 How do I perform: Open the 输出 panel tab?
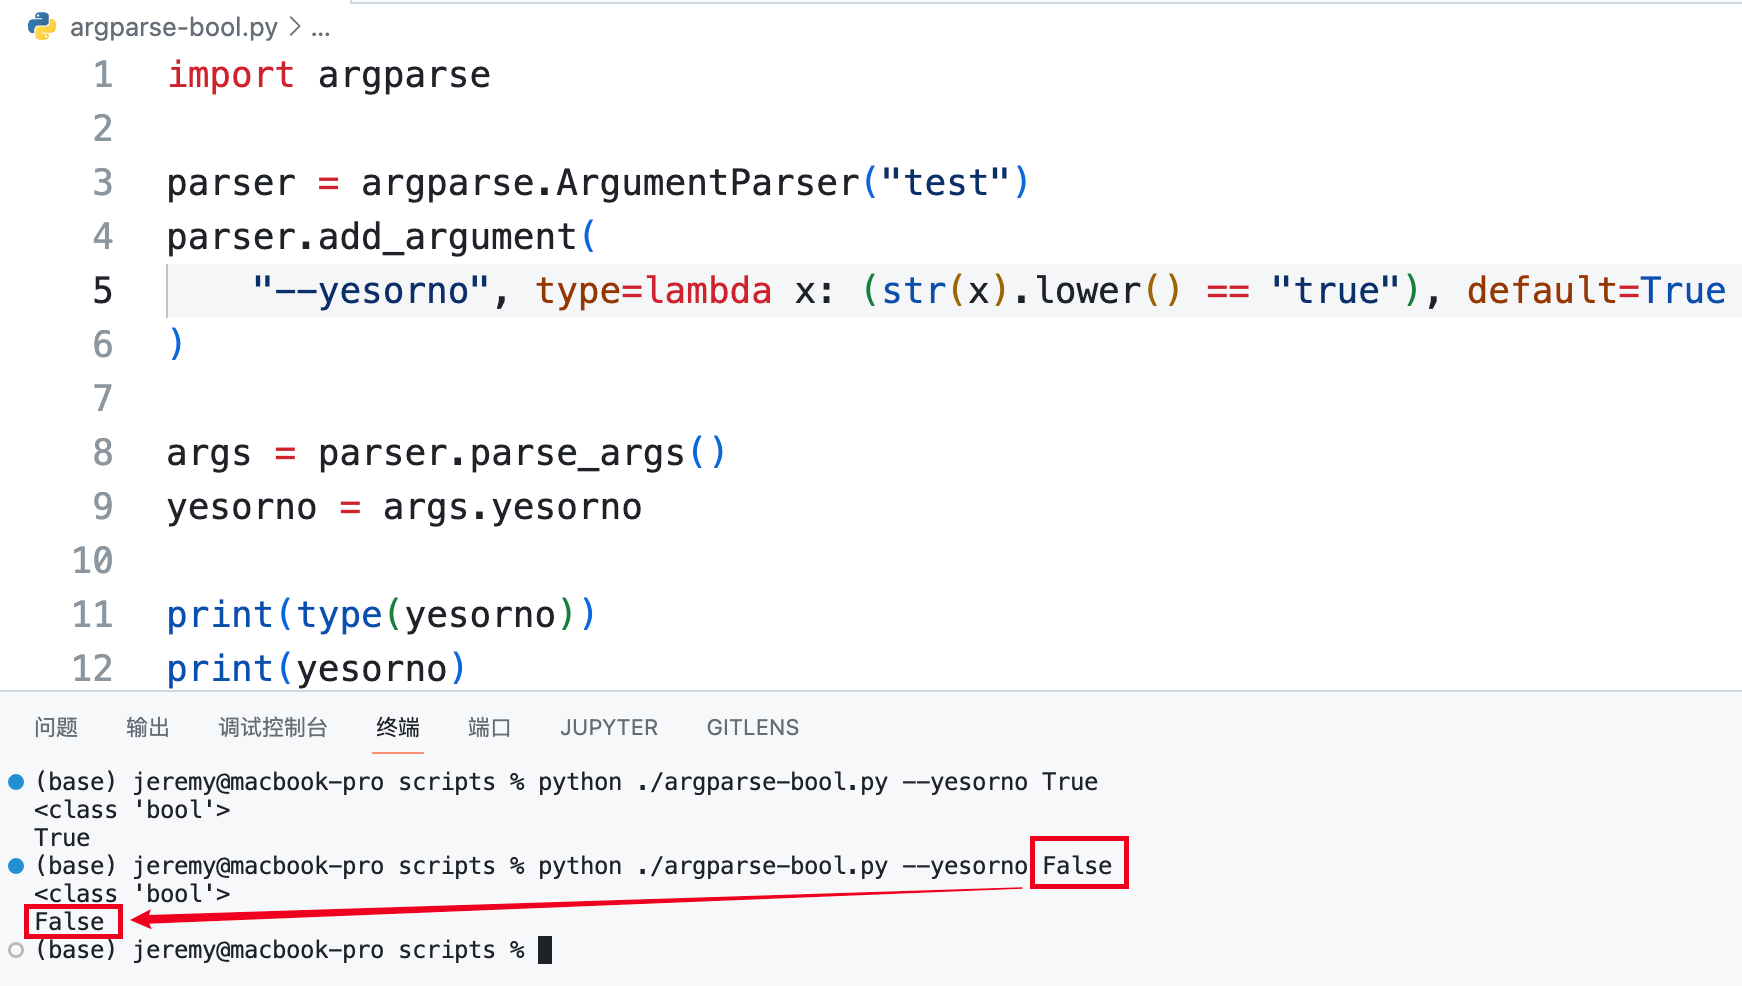pos(148,728)
